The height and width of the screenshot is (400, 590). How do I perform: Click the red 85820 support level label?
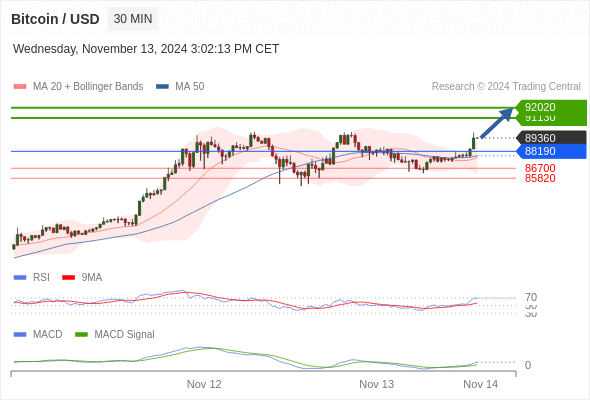click(x=540, y=178)
